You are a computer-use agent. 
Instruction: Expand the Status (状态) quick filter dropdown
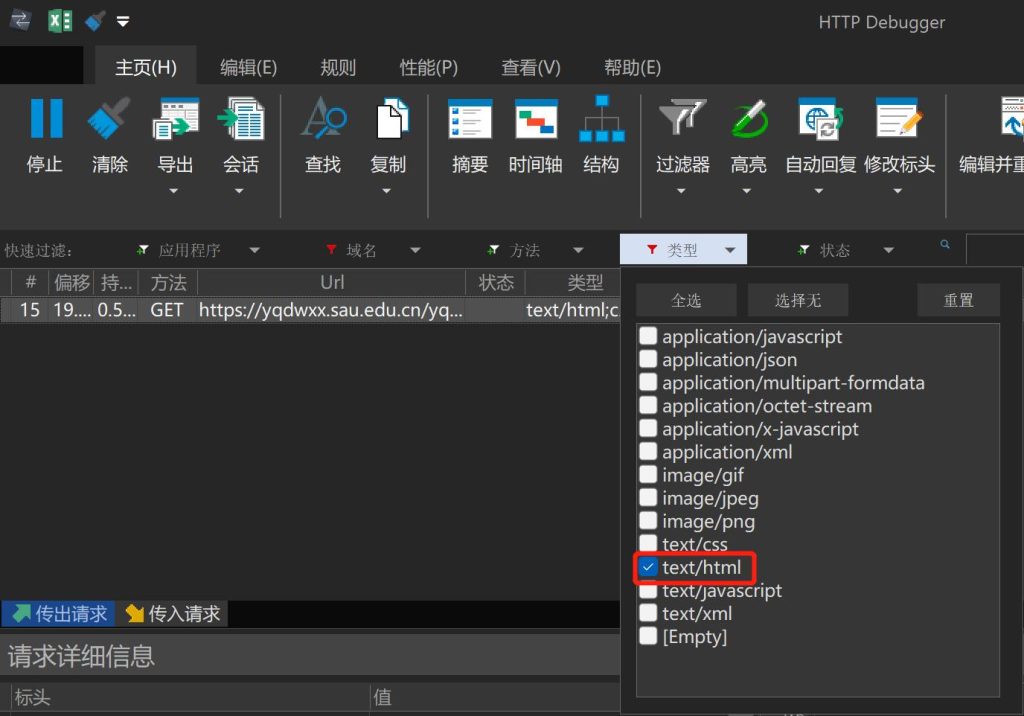pos(888,251)
